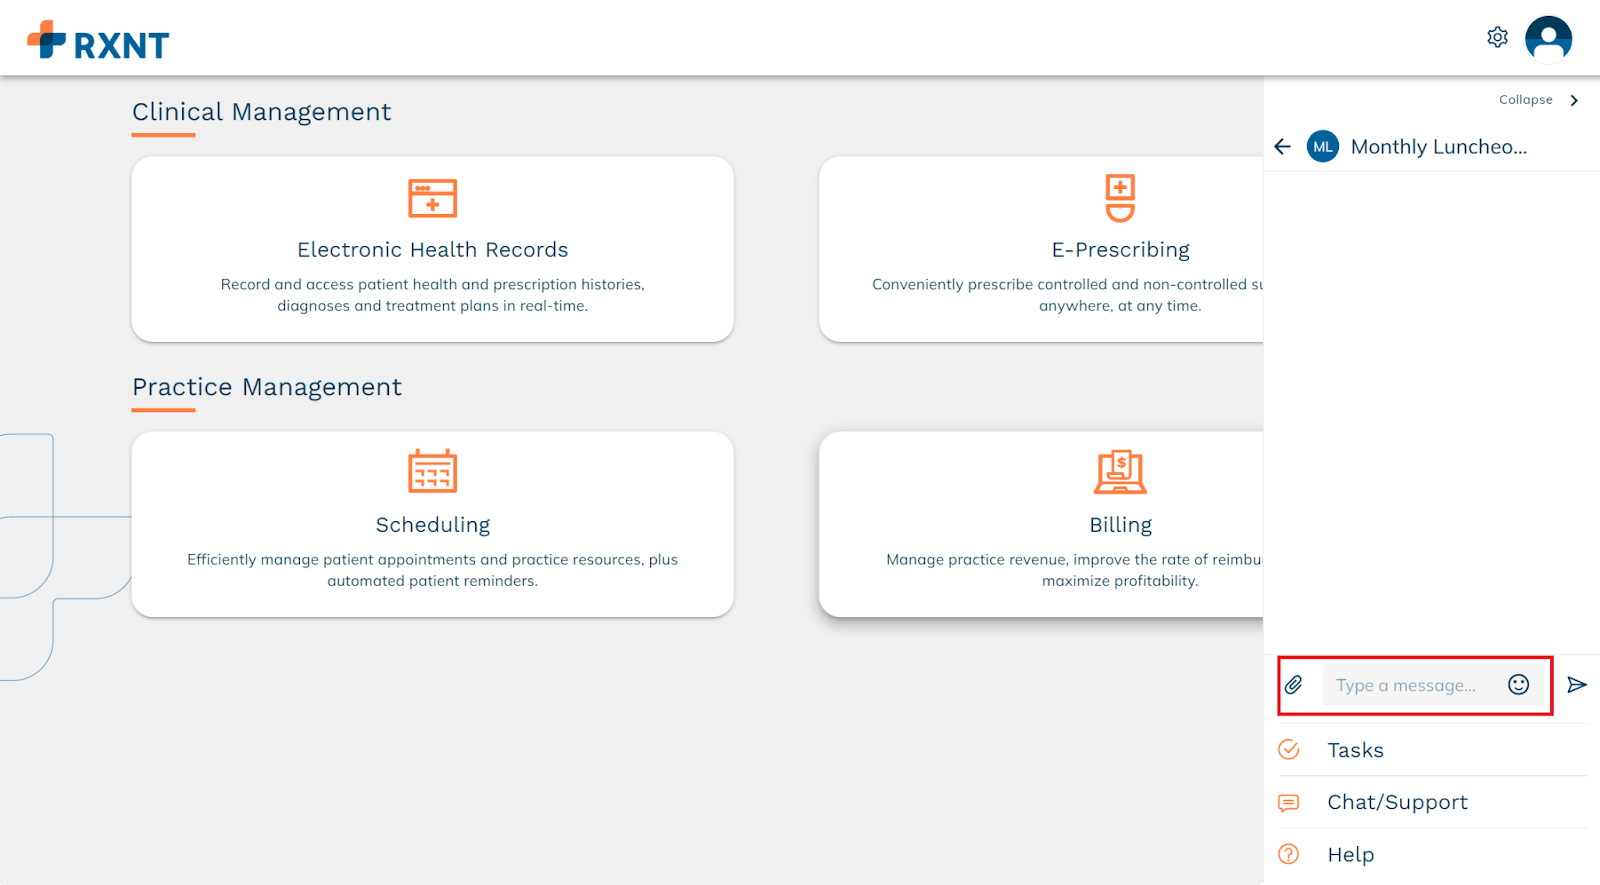Screen dimensions: 1600x885
Task: Collapse the side panel via the Collapse text
Action: coord(1525,100)
